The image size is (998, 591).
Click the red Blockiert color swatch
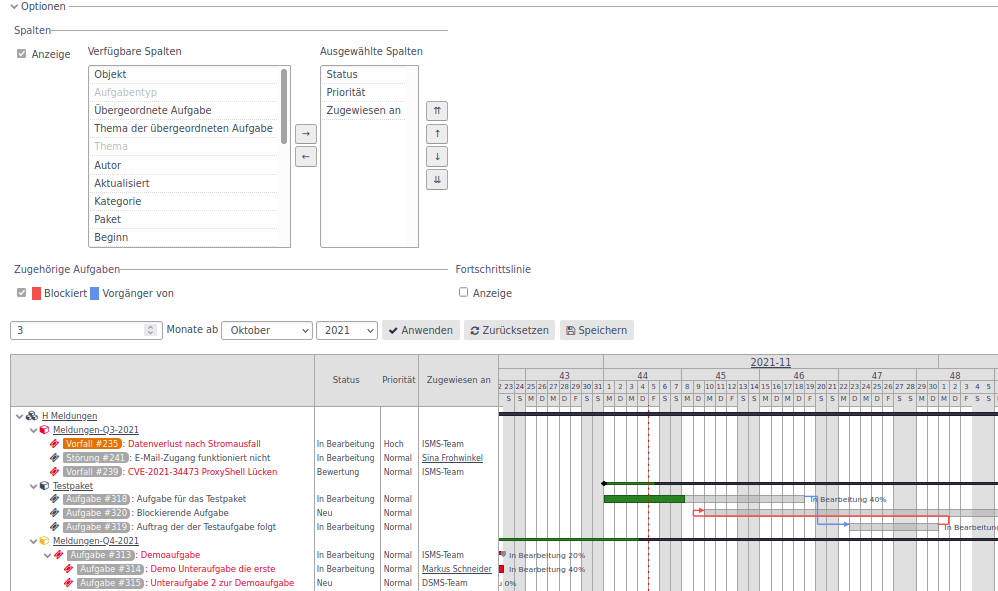(x=36, y=293)
